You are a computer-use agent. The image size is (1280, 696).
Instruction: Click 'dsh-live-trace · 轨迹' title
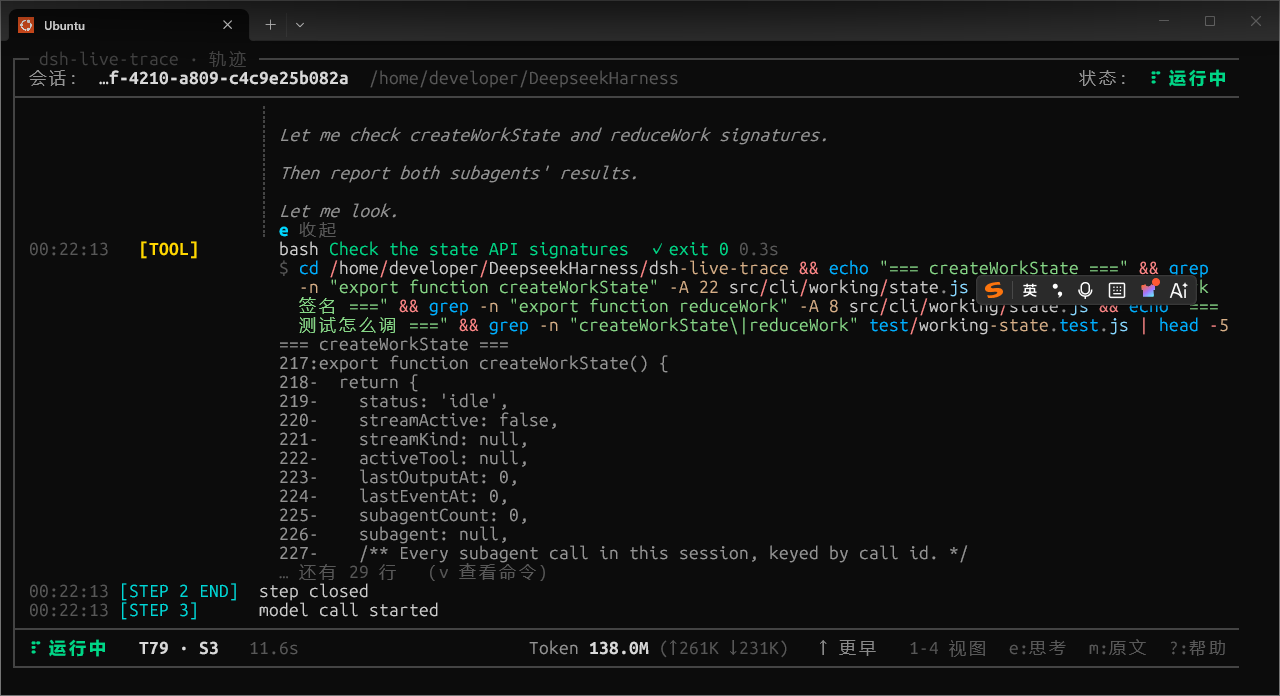pos(143,59)
